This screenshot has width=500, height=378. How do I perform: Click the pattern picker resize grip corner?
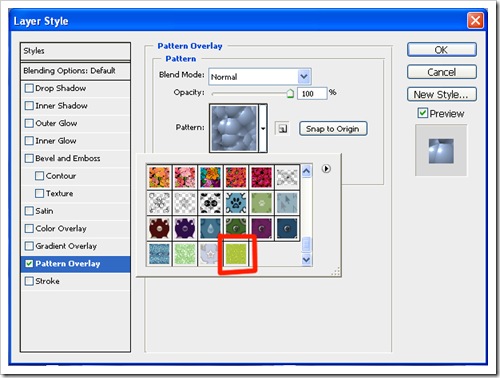(x=336, y=272)
